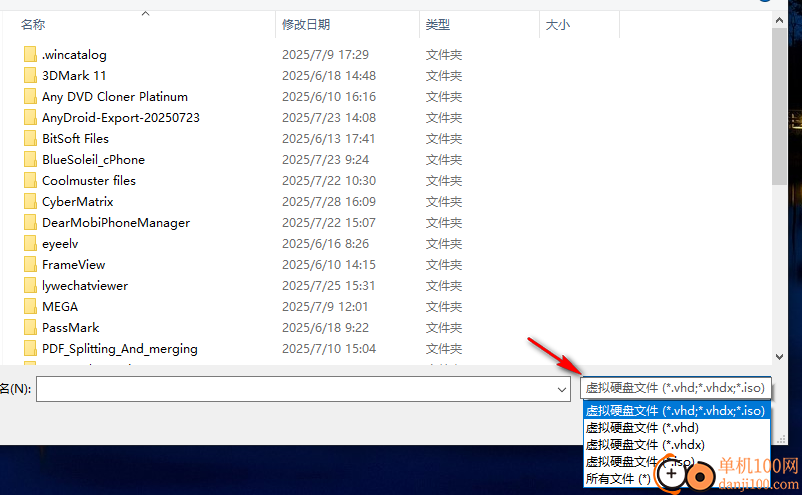This screenshot has height=495, width=802.
Task: Click the 3DMark 11 folder icon
Action: click(x=30, y=75)
